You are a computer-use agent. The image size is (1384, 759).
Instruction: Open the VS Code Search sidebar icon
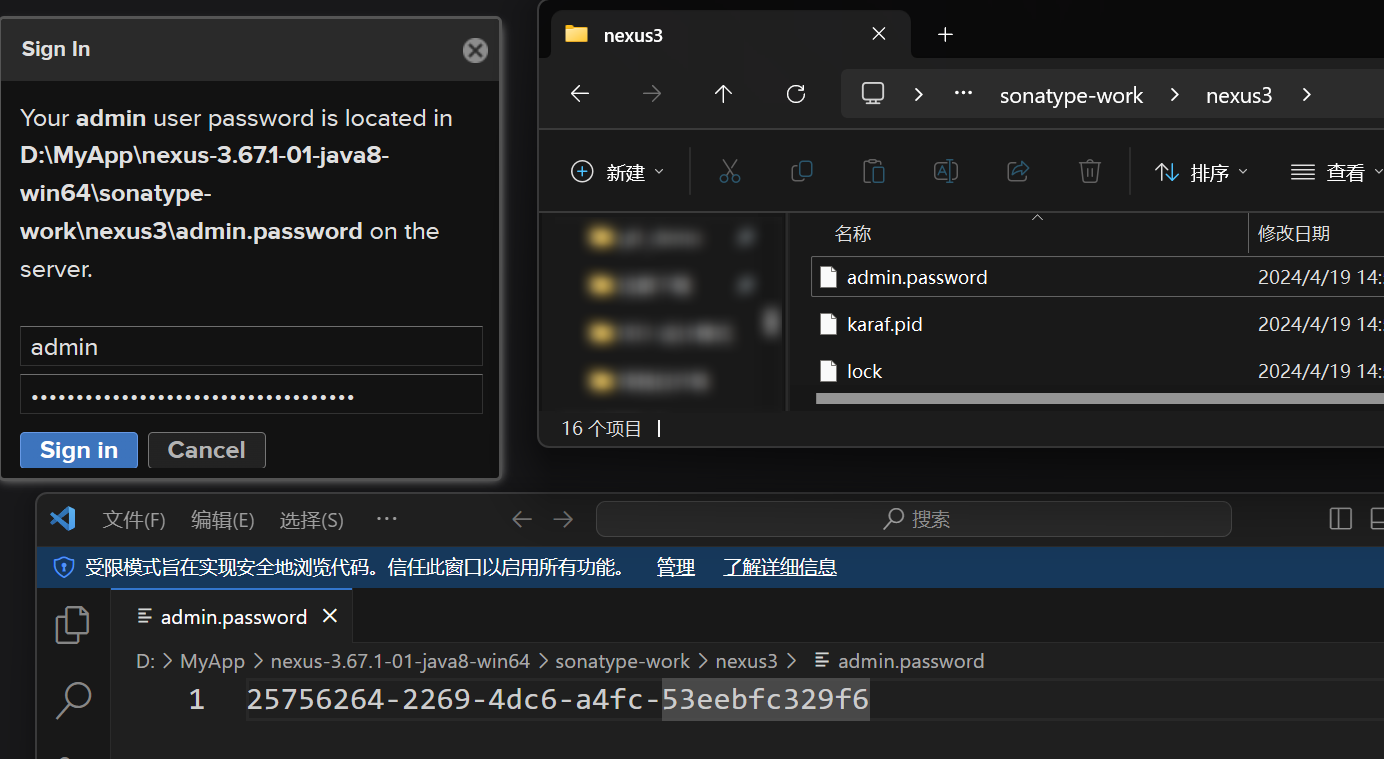pyautogui.click(x=73, y=700)
